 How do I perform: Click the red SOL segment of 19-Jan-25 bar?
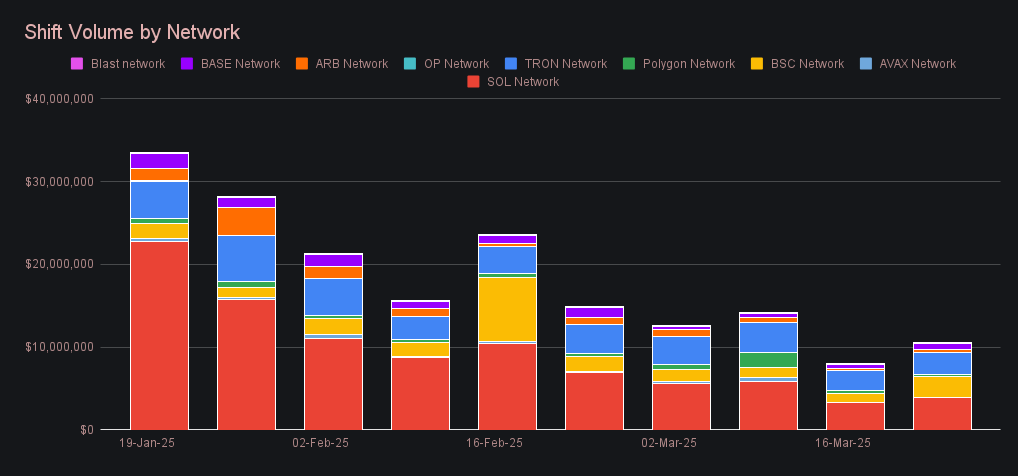(x=160, y=335)
